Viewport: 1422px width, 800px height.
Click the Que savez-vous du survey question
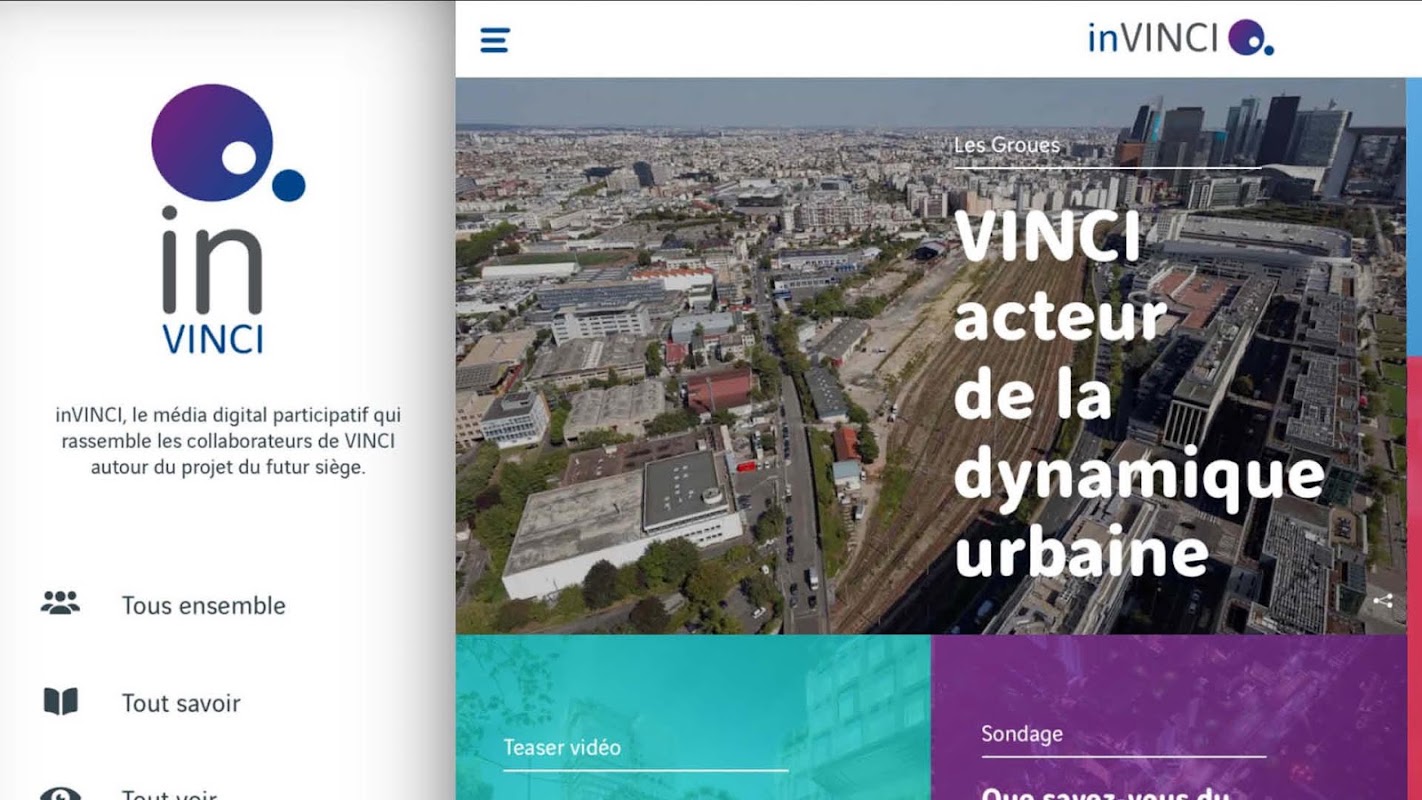pyautogui.click(x=1105, y=794)
